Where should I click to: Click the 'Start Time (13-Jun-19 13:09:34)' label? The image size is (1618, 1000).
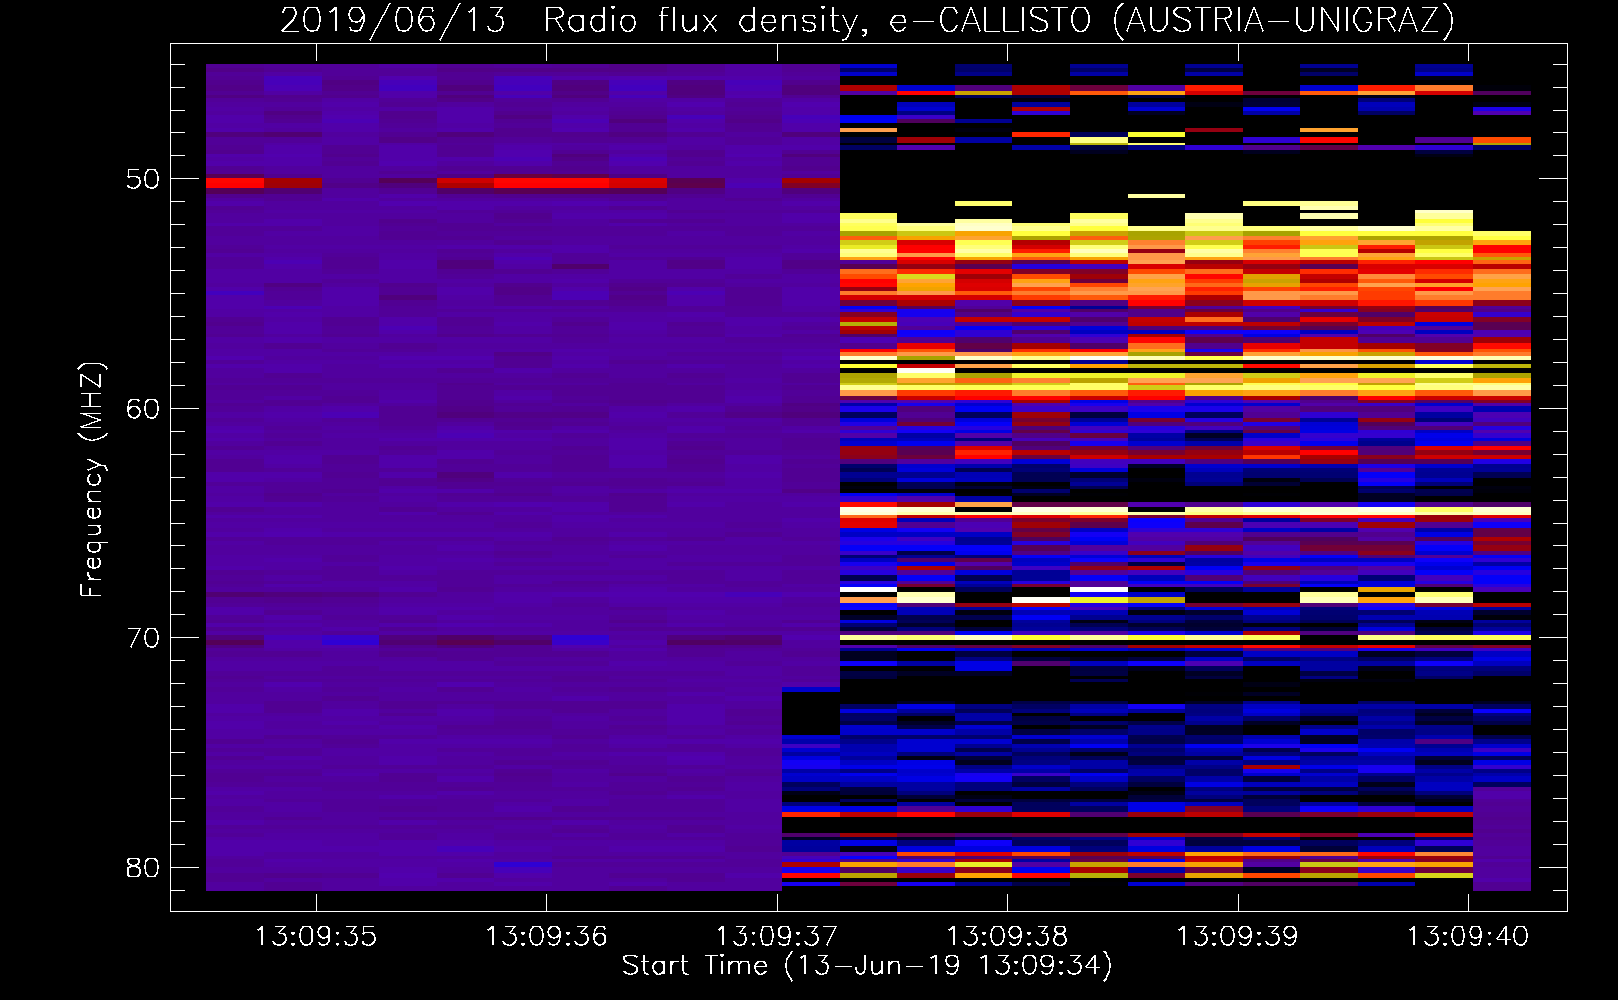(x=867, y=966)
